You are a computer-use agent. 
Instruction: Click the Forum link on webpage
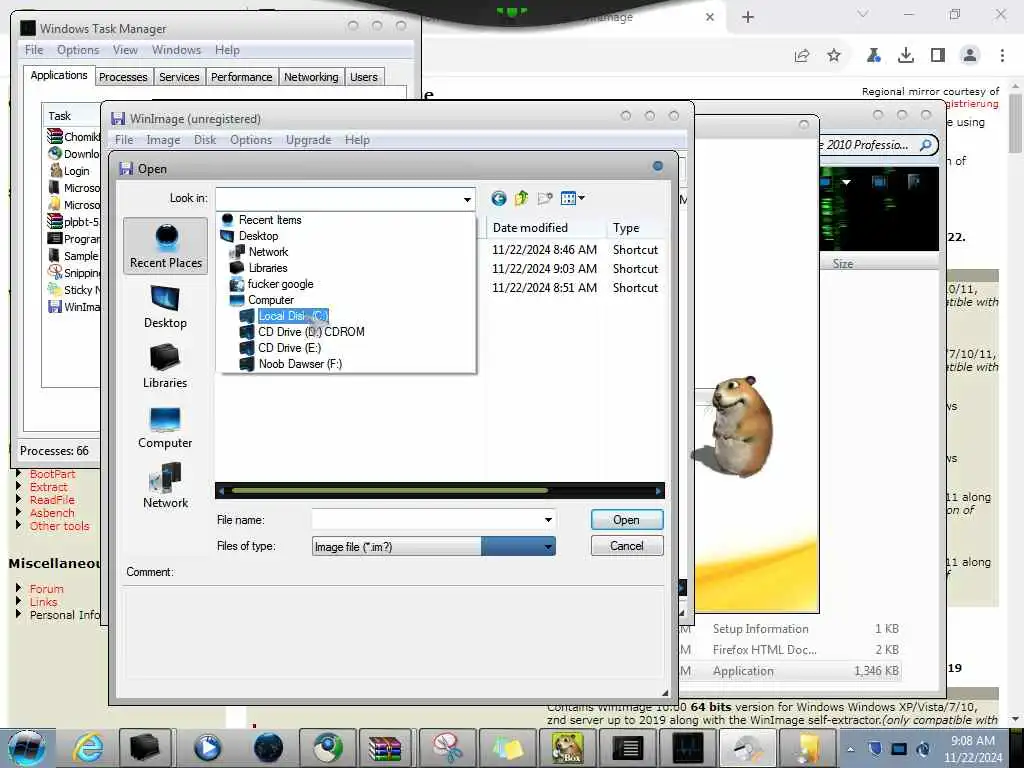[46, 589]
